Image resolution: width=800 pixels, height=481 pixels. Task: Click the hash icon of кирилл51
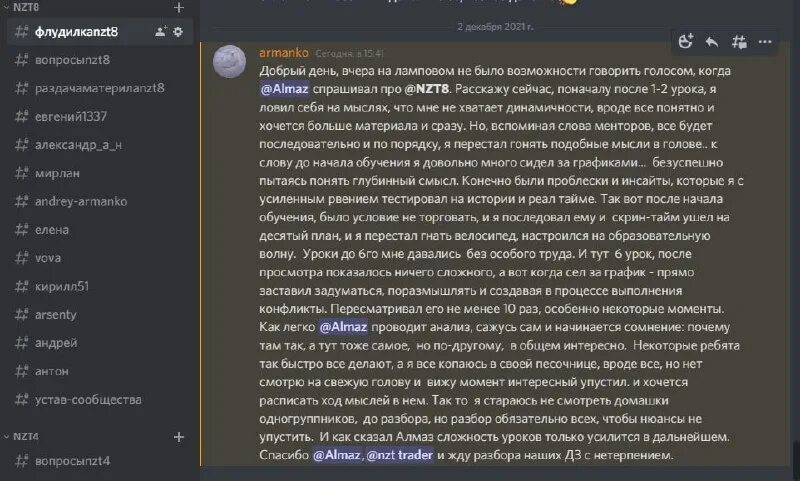[21, 286]
